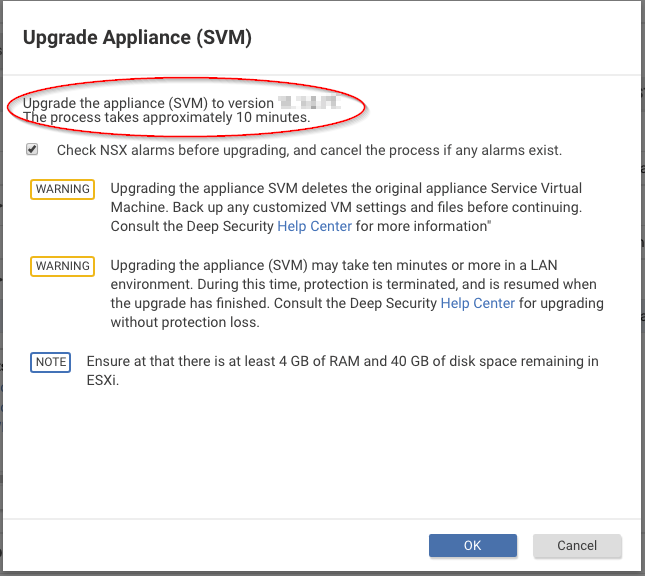The image size is (645, 576).
Task: Click the 'Check NSX alarms before upgrading' label text
Action: click(x=309, y=150)
